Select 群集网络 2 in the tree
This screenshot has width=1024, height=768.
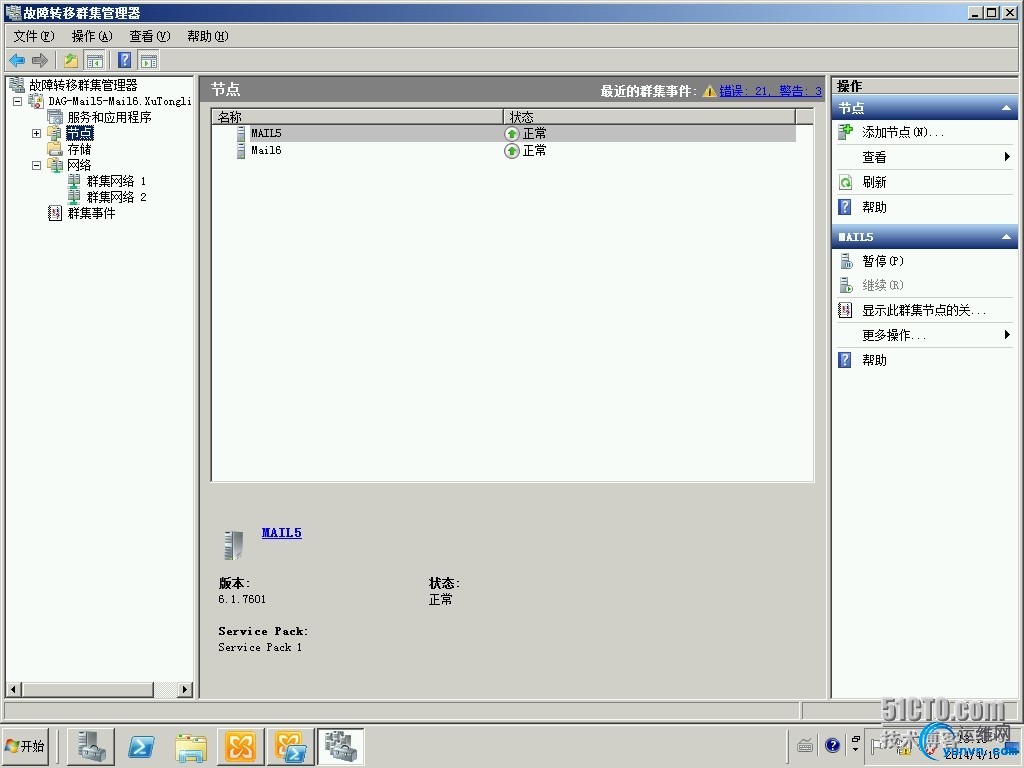point(116,197)
